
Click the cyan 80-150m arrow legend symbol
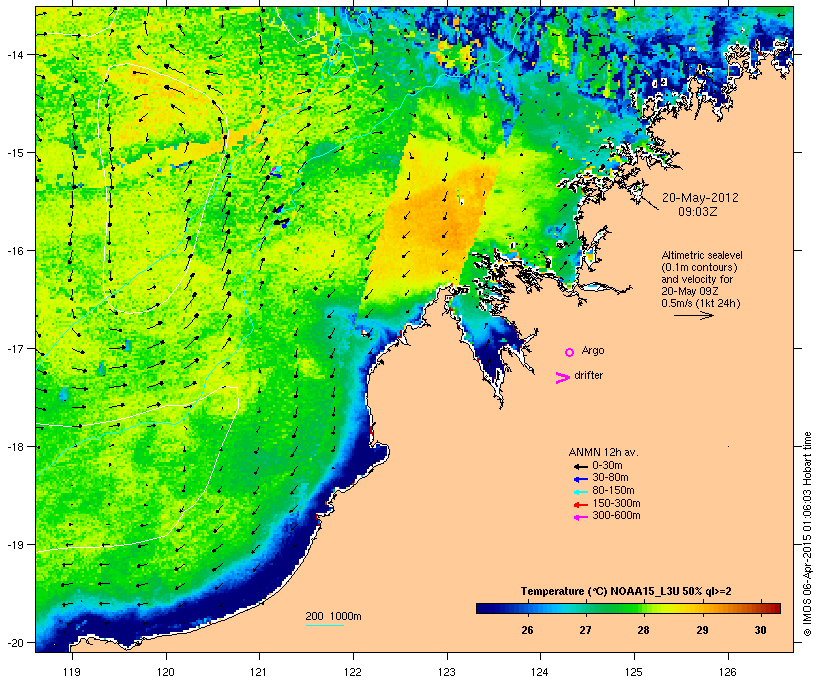coord(580,492)
